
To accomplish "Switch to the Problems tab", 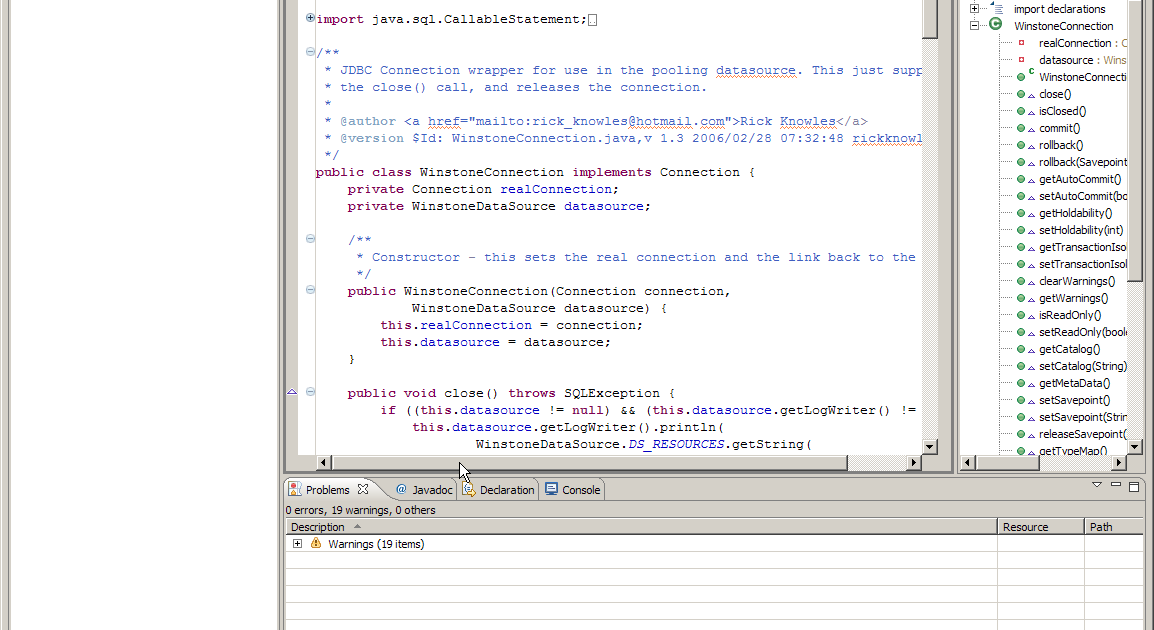I will pyautogui.click(x=328, y=490).
